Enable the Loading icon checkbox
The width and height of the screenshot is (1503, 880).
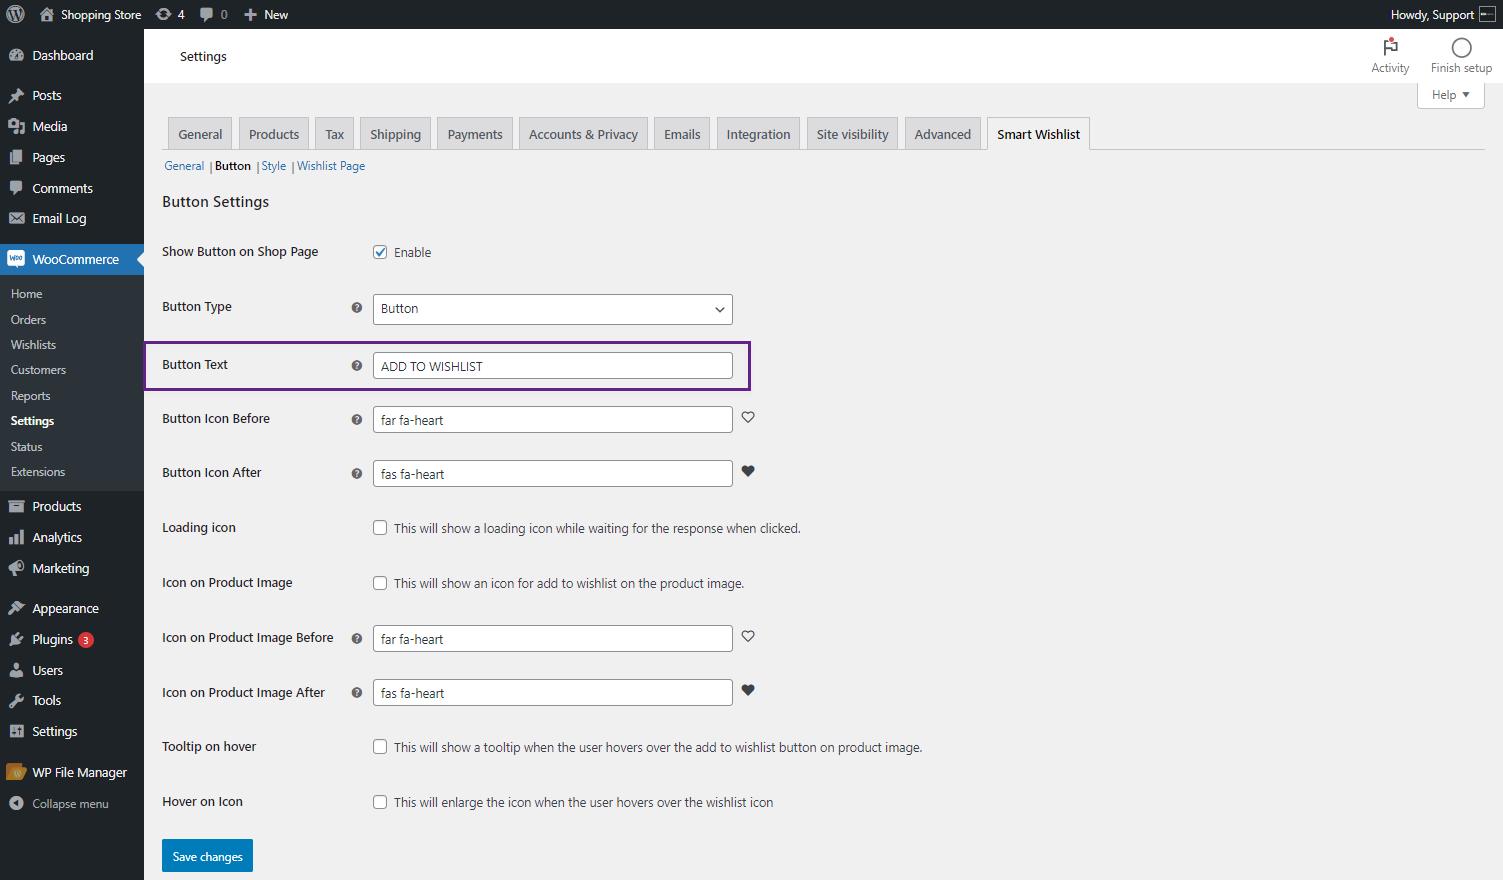click(380, 528)
